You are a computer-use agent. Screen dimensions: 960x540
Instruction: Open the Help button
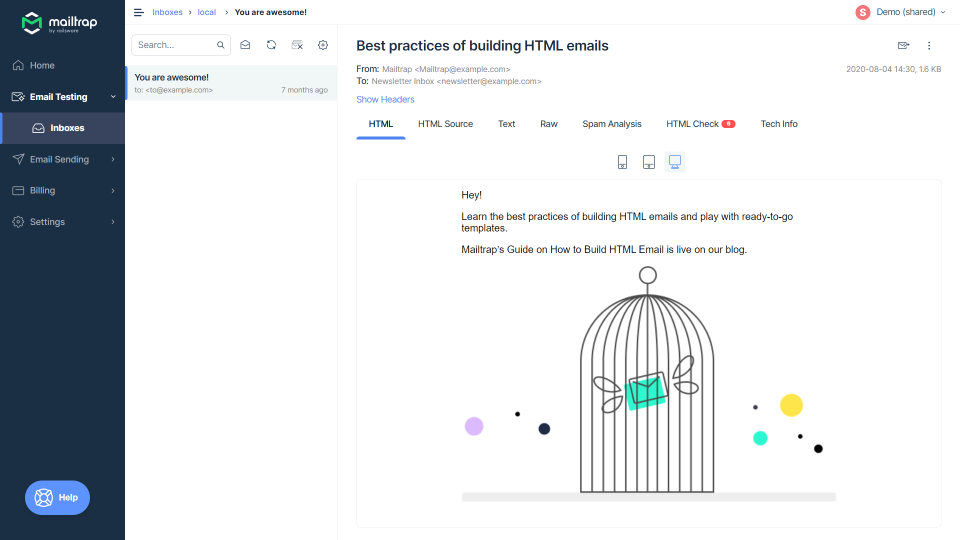pos(58,498)
